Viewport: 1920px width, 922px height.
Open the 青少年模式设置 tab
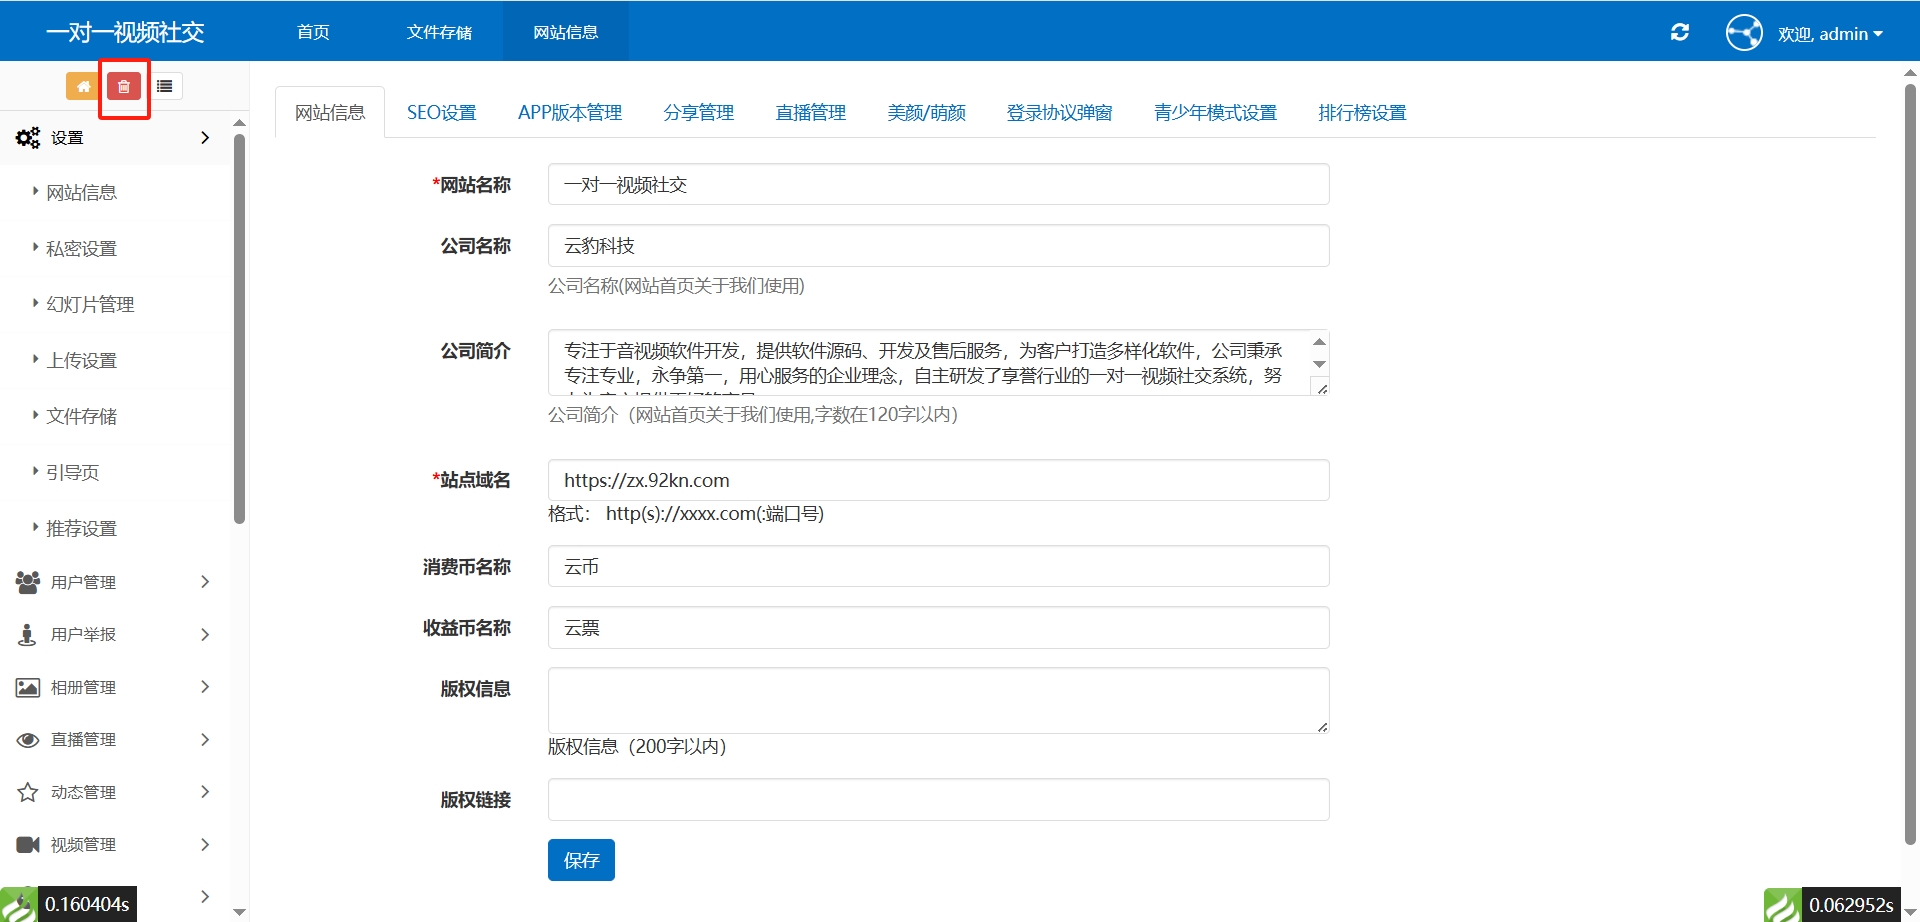pyautogui.click(x=1216, y=113)
